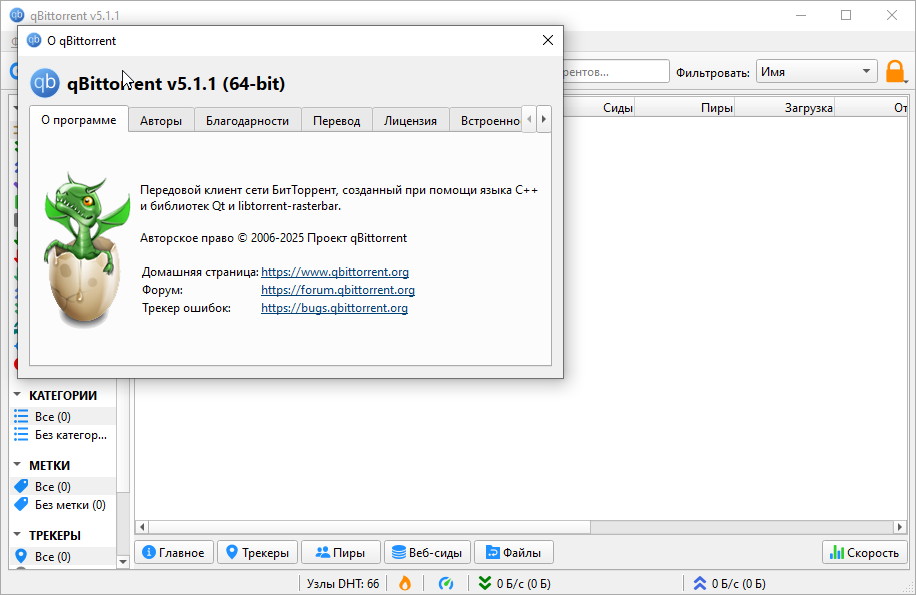Open the Пиры details tab
This screenshot has width=916, height=595.
pyautogui.click(x=341, y=552)
